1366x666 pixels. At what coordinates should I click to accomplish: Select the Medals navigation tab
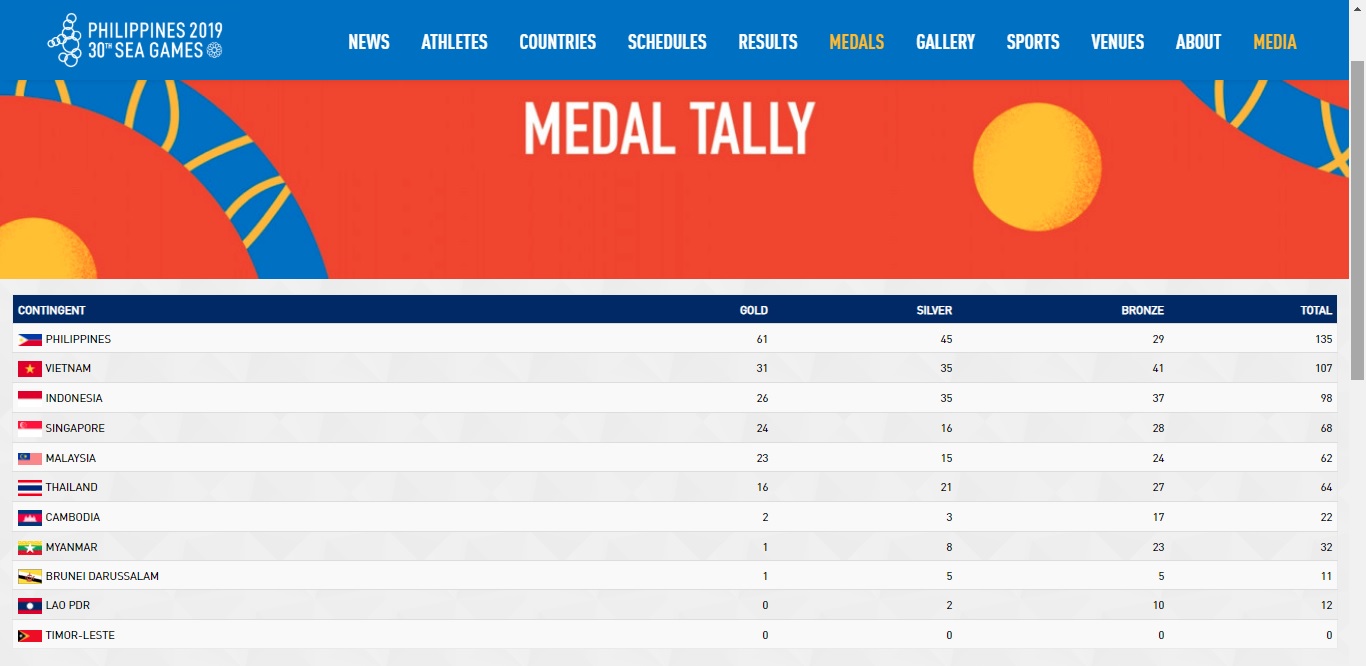coord(857,42)
